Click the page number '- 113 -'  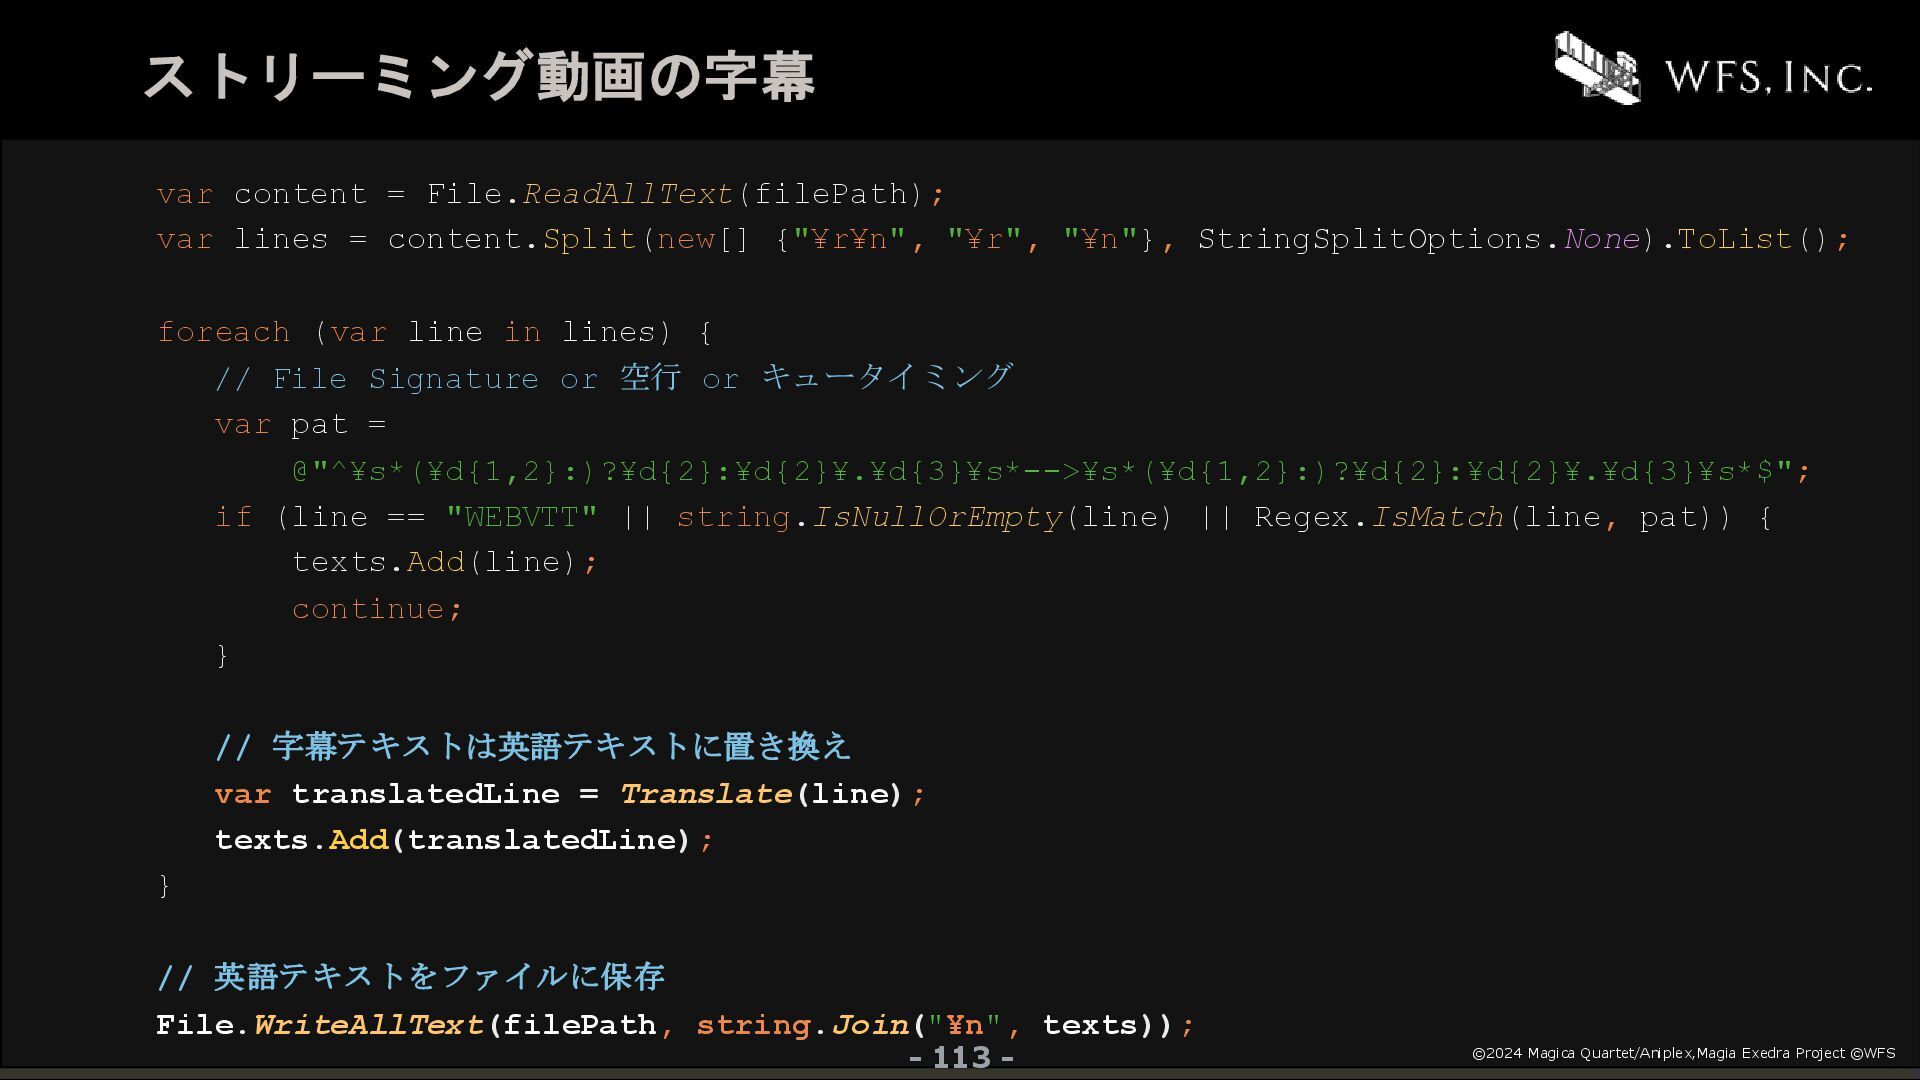(961, 1057)
